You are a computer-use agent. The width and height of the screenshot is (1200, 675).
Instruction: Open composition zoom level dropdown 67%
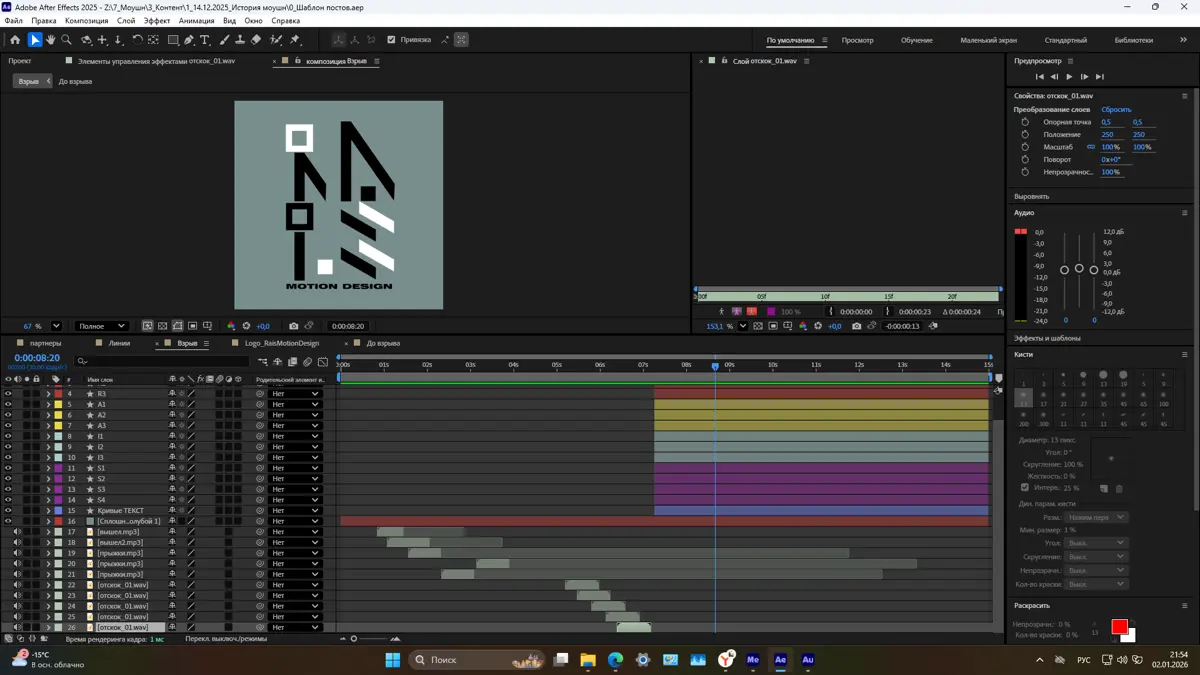(x=56, y=326)
